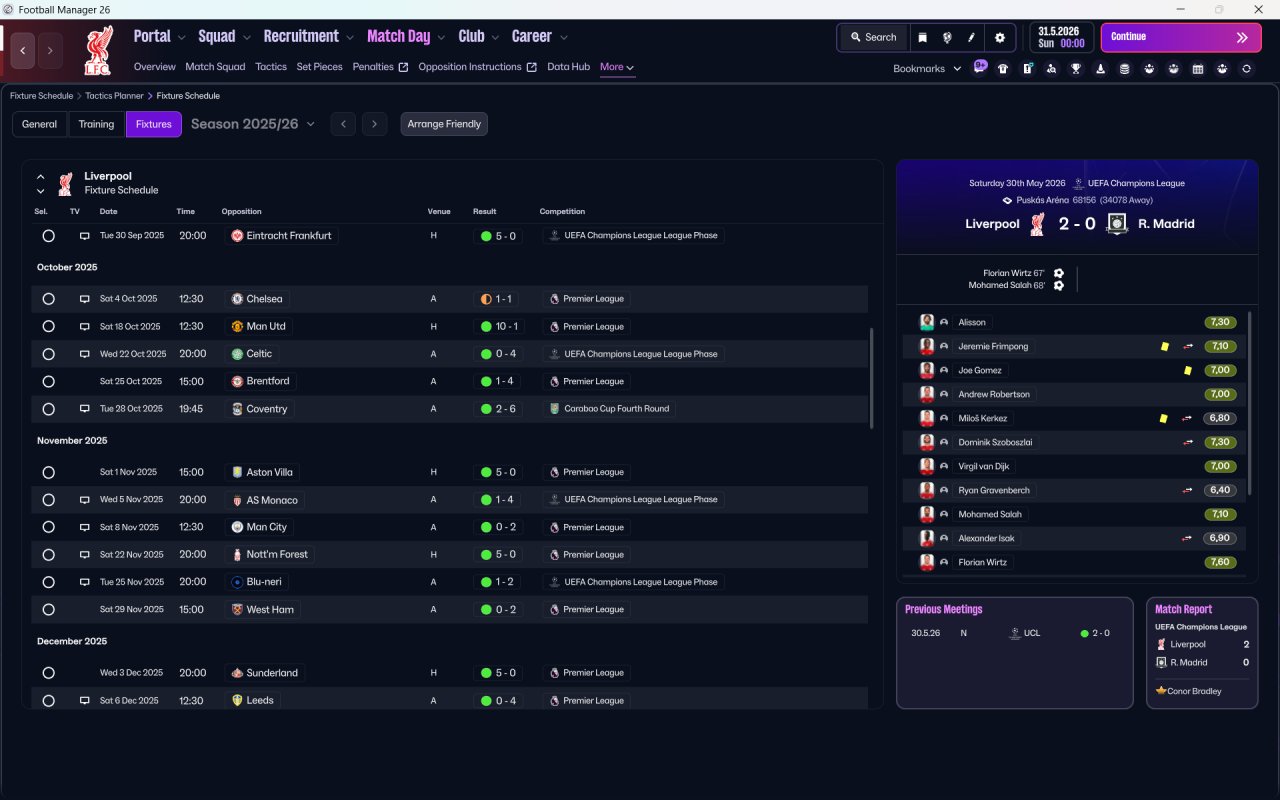Select the Chelsea fixture radio button
The width and height of the screenshot is (1280, 800).
(48, 299)
